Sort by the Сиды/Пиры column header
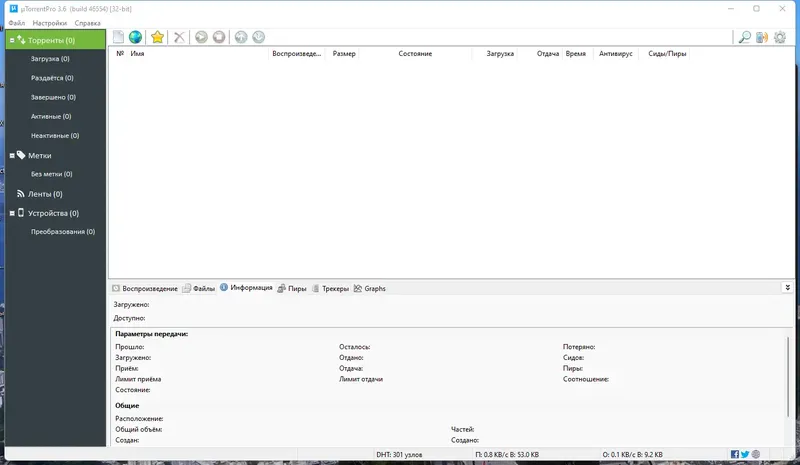This screenshot has width=800, height=465. (667, 53)
